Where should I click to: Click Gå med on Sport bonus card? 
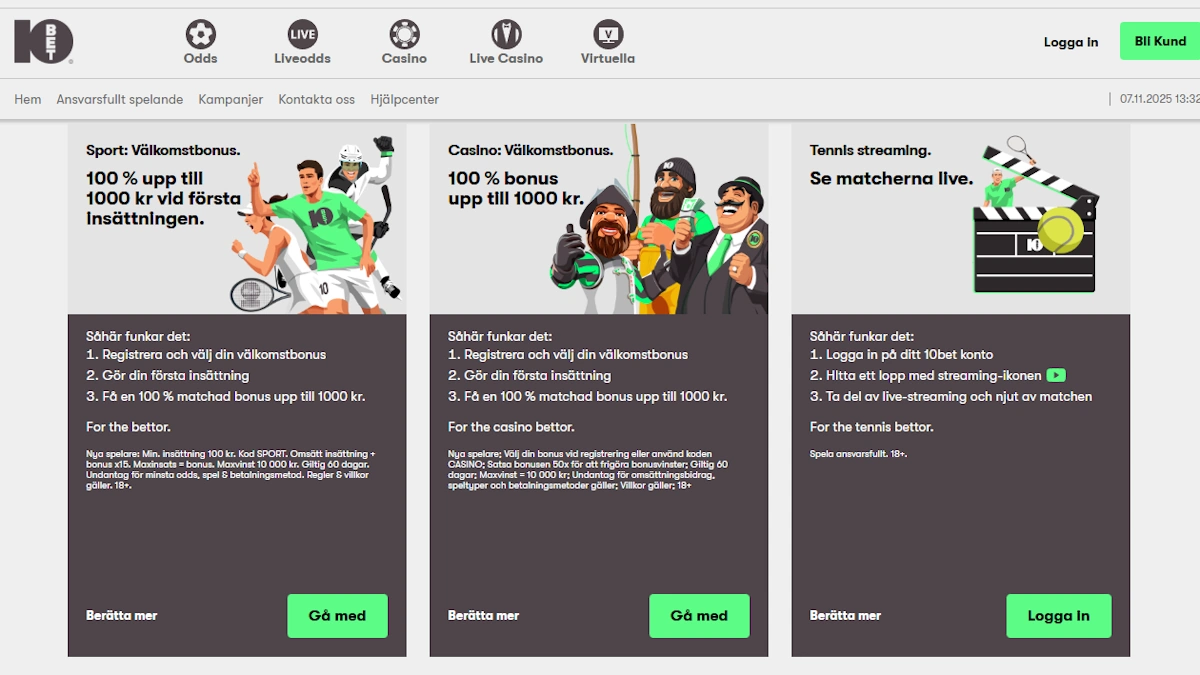tap(337, 616)
